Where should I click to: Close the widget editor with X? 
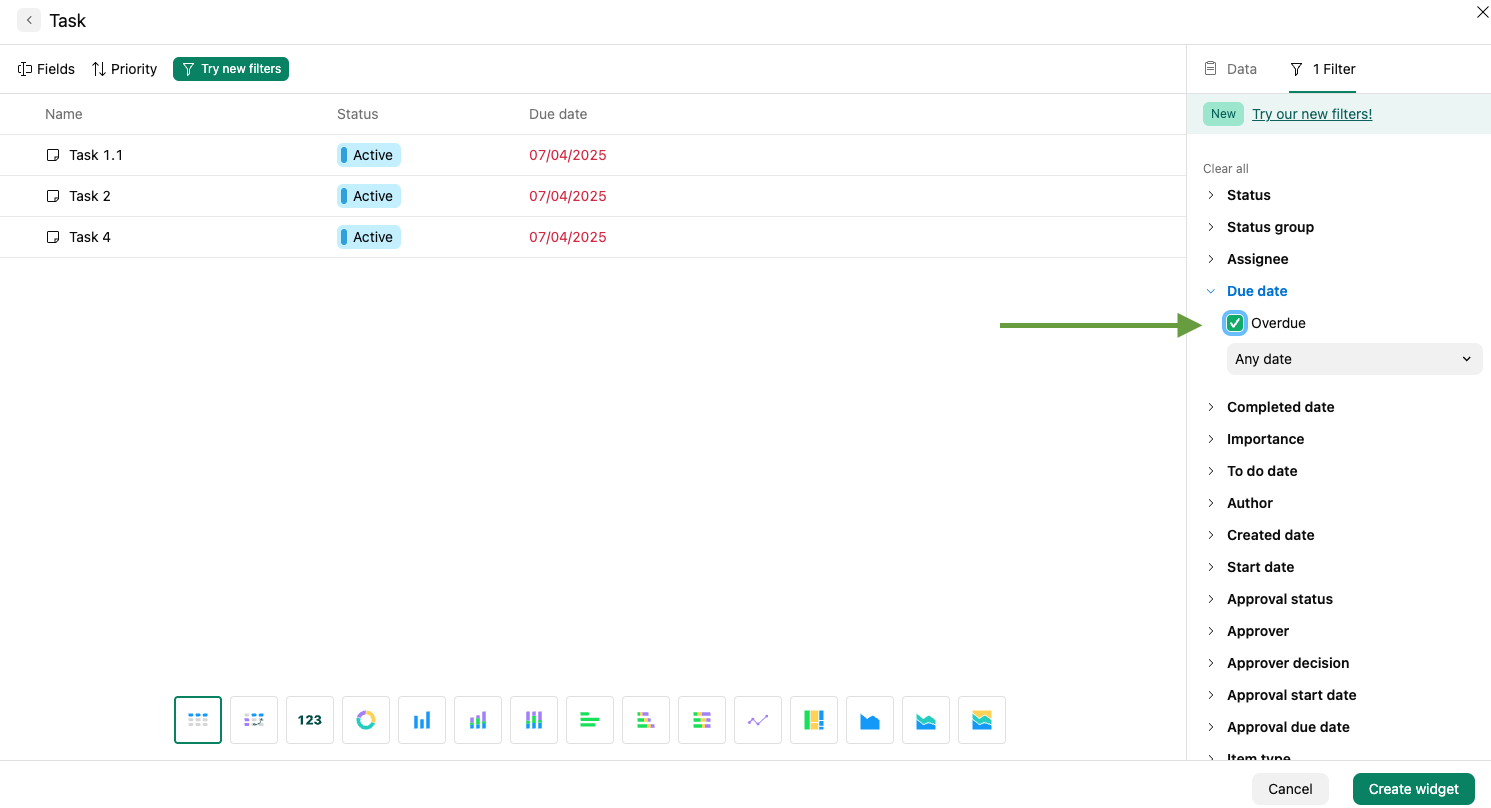point(1483,12)
